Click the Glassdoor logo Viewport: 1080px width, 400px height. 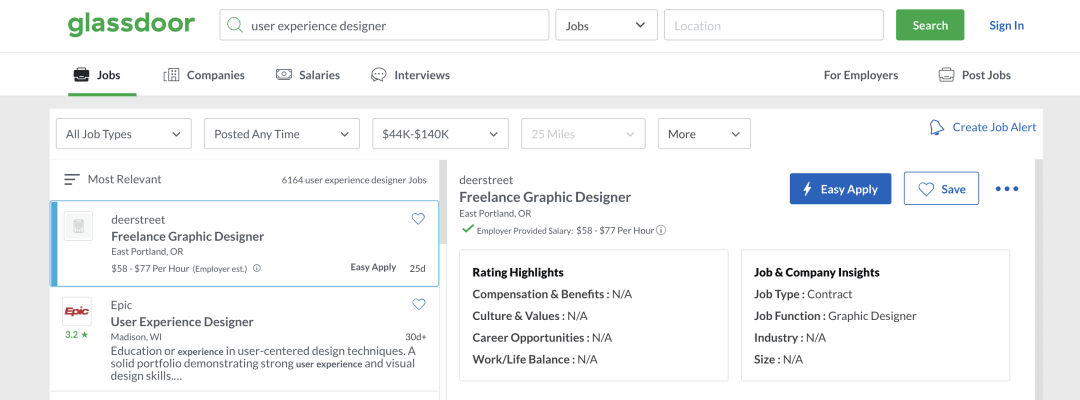(x=131, y=25)
